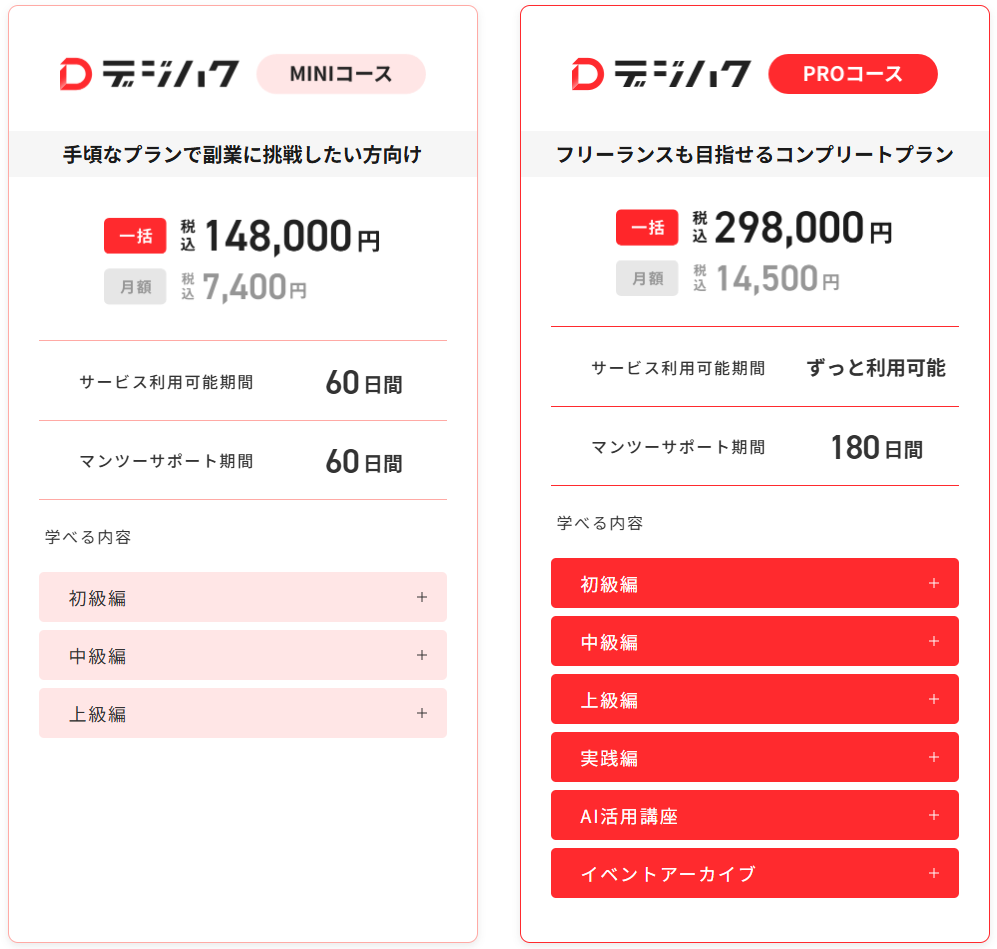This screenshot has width=997, height=949.
Task: Click plus icon on PRO 実践編 row
Action: (934, 757)
